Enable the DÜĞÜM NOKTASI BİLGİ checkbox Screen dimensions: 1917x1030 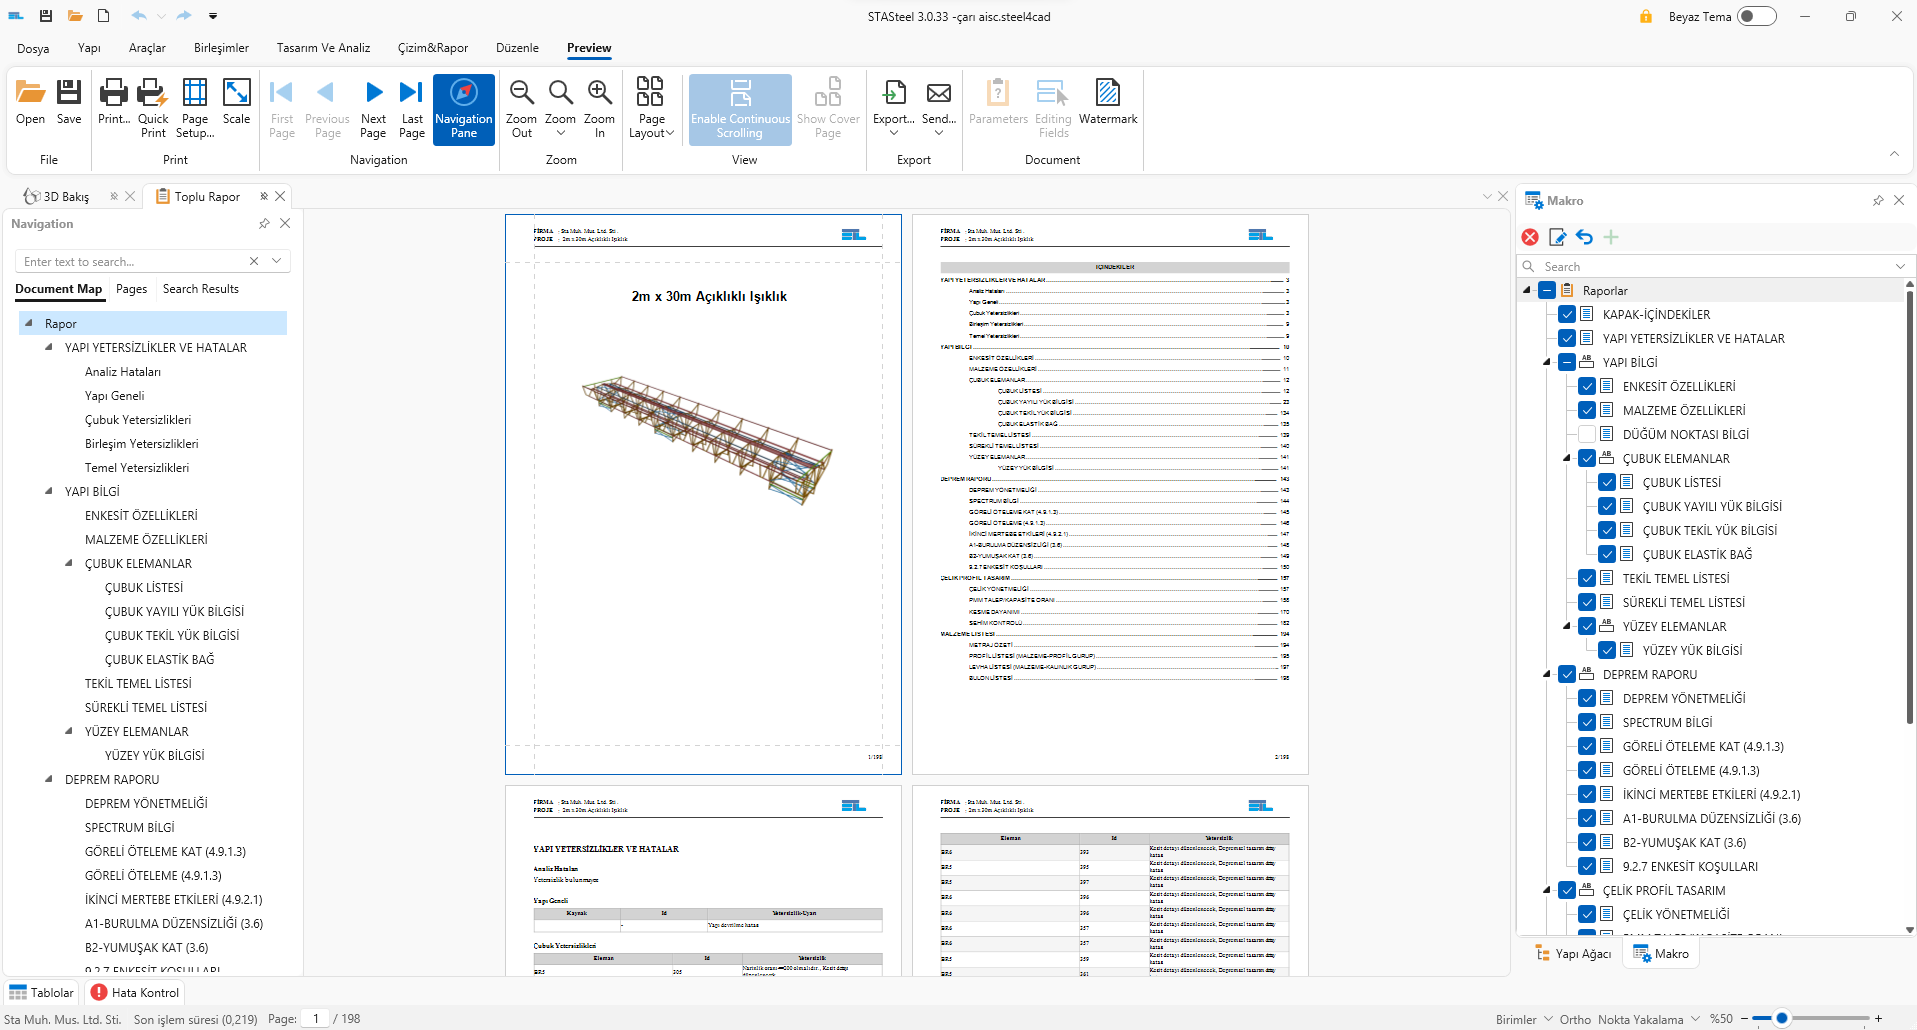[x=1587, y=434]
